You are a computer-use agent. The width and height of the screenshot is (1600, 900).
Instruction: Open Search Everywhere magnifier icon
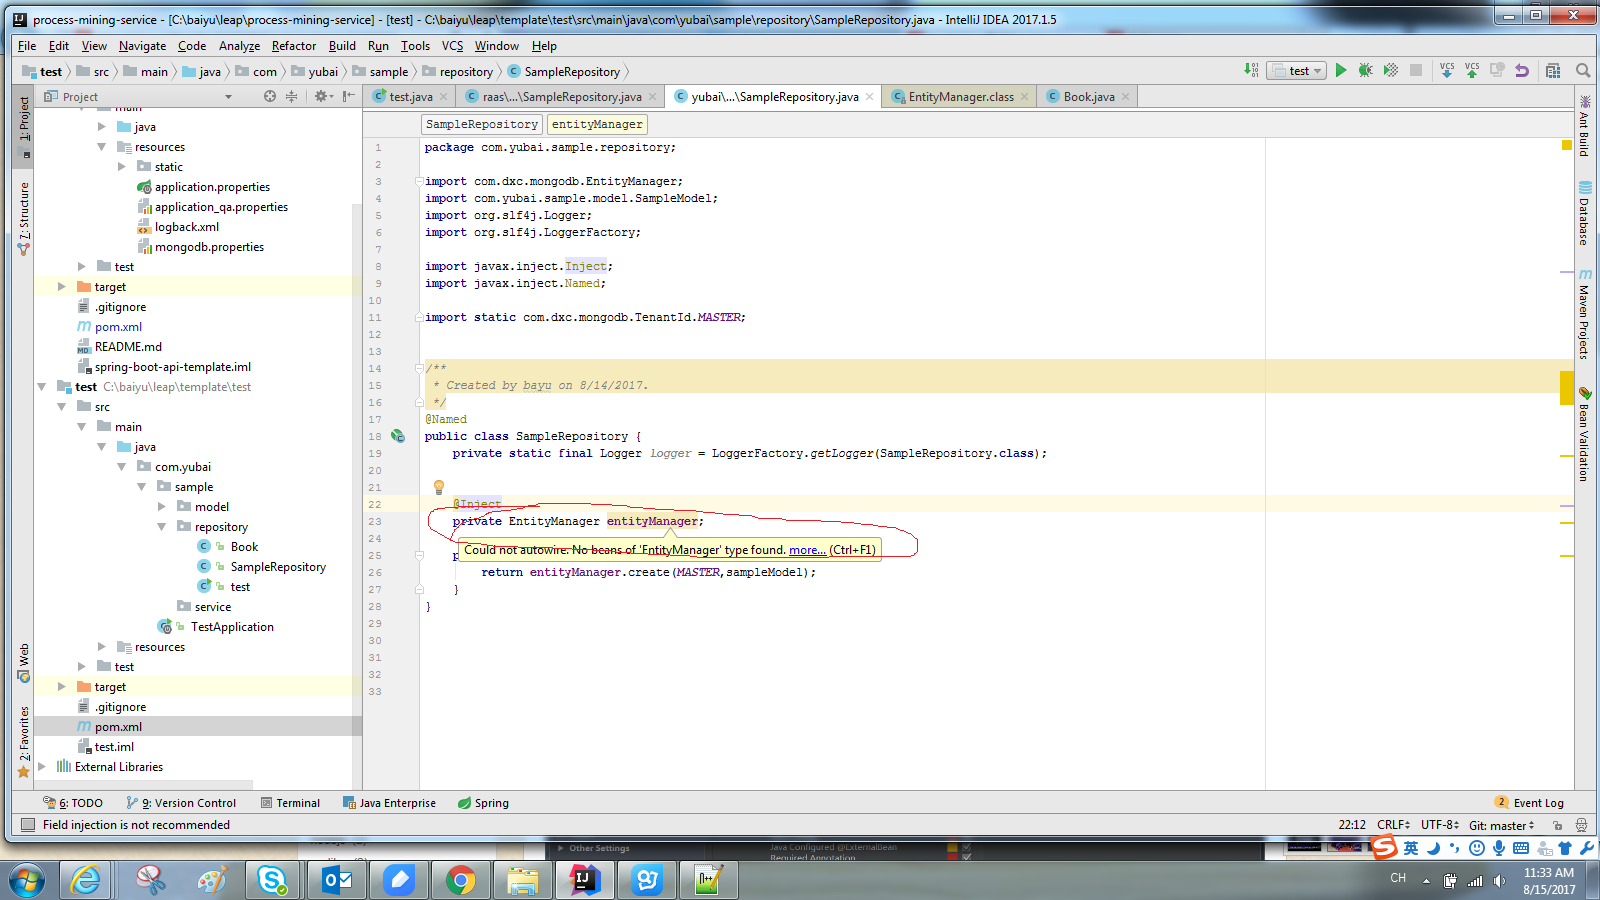[x=1583, y=70]
